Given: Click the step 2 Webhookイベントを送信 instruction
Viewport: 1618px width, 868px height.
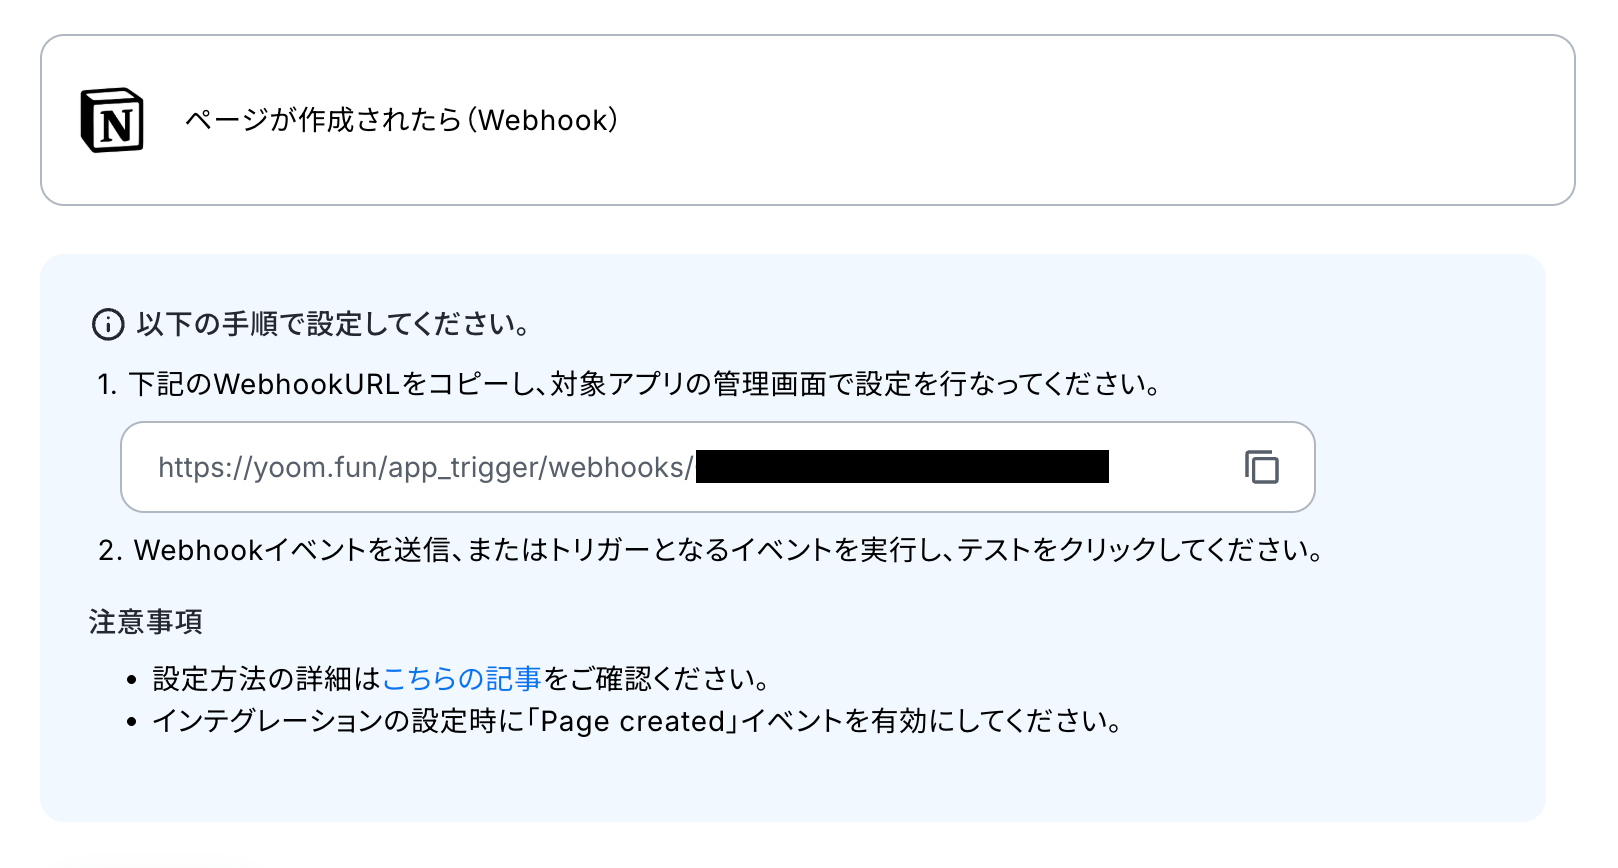Looking at the screenshot, I should pyautogui.click(x=729, y=550).
